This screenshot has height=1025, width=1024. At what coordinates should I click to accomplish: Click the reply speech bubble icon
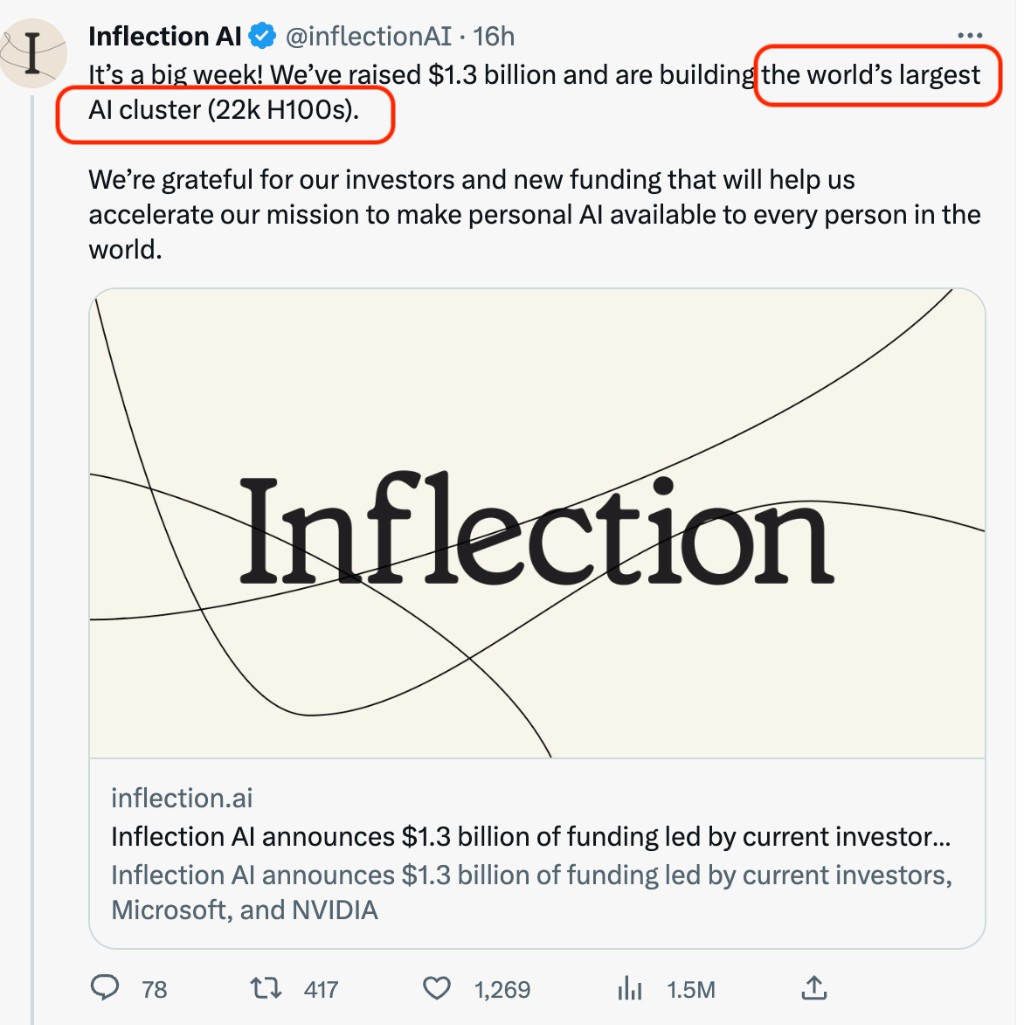point(106,989)
